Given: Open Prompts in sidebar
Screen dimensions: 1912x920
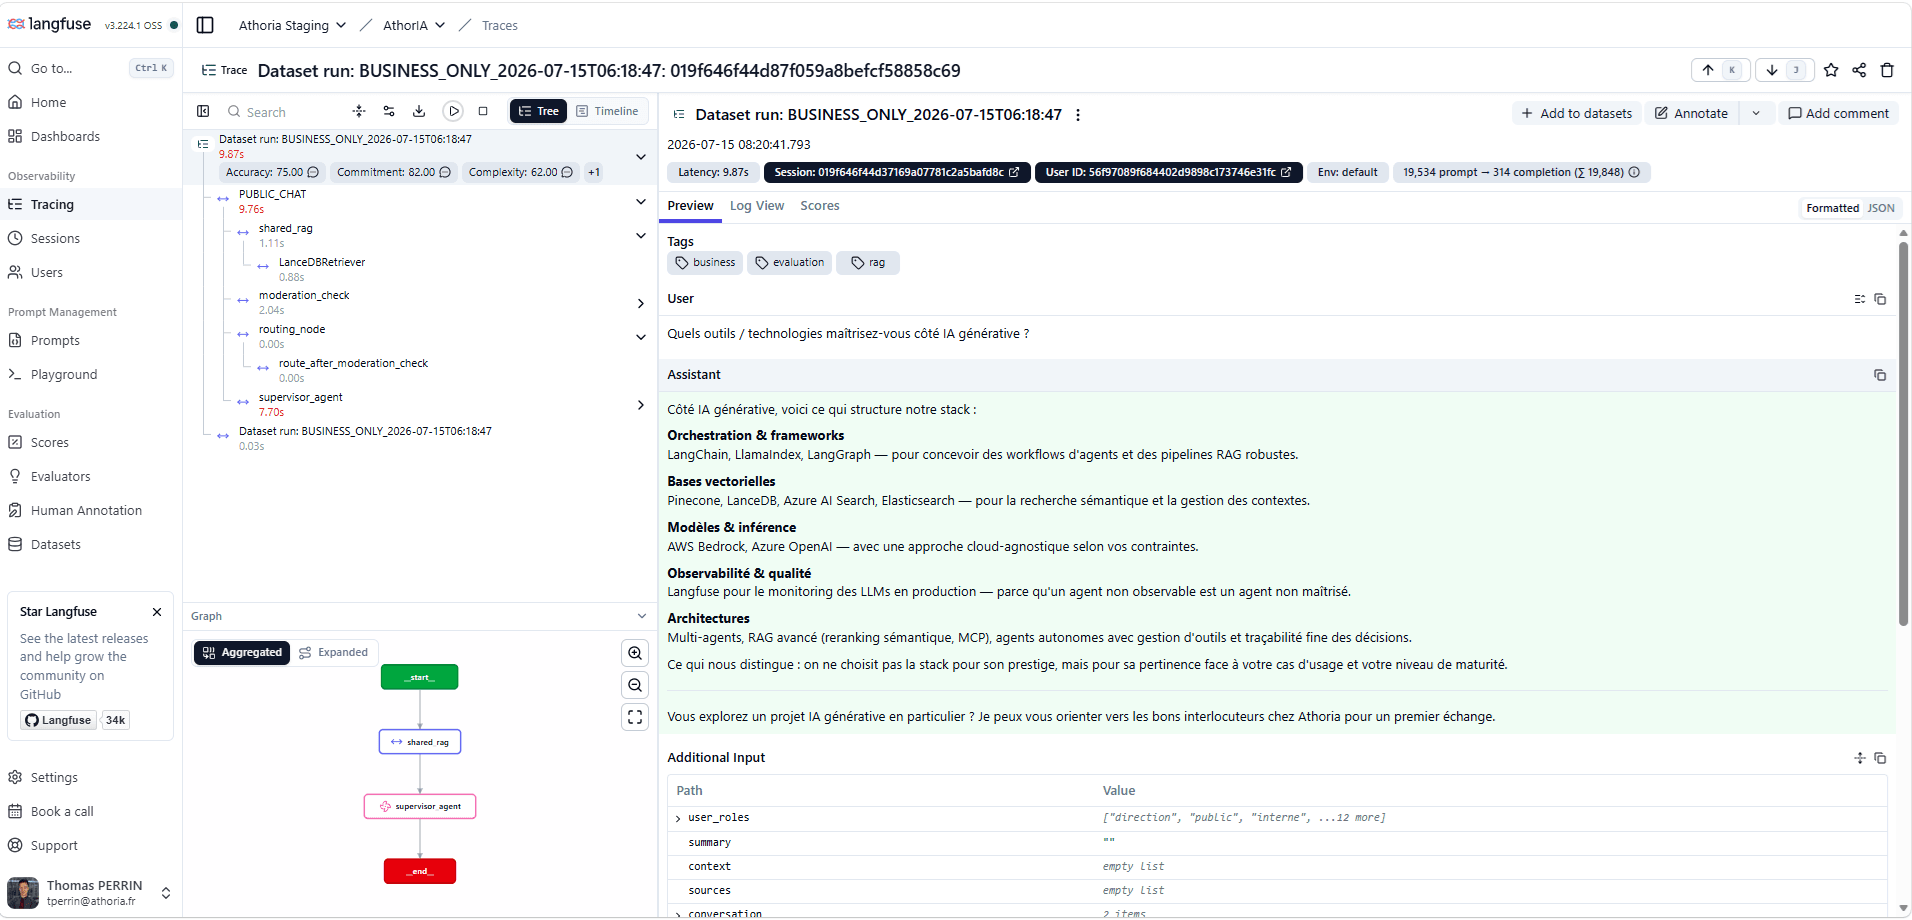Looking at the screenshot, I should (91, 341).
